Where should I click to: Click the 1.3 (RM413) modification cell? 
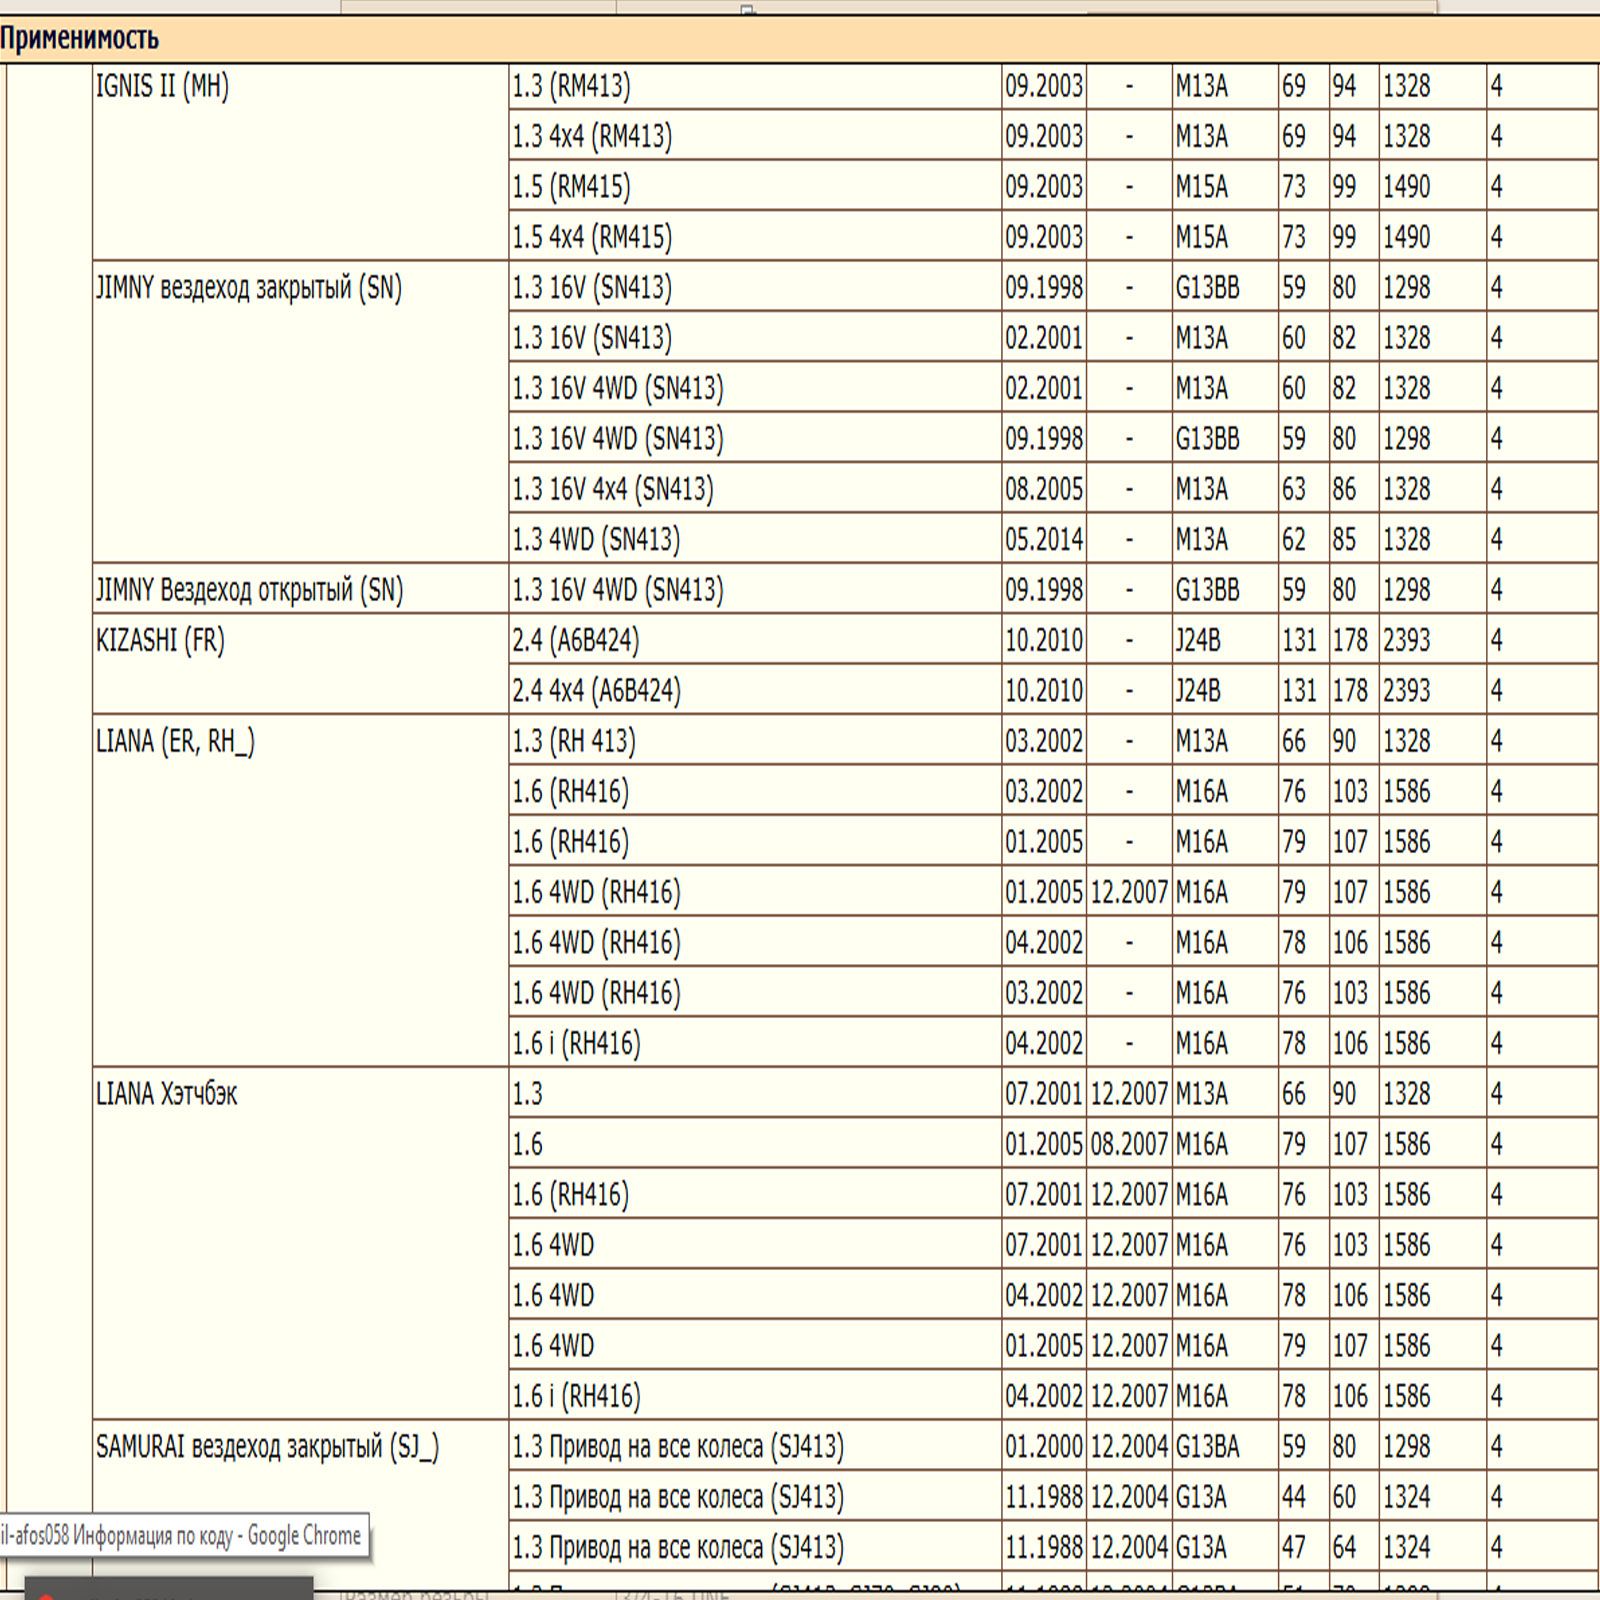pos(571,87)
